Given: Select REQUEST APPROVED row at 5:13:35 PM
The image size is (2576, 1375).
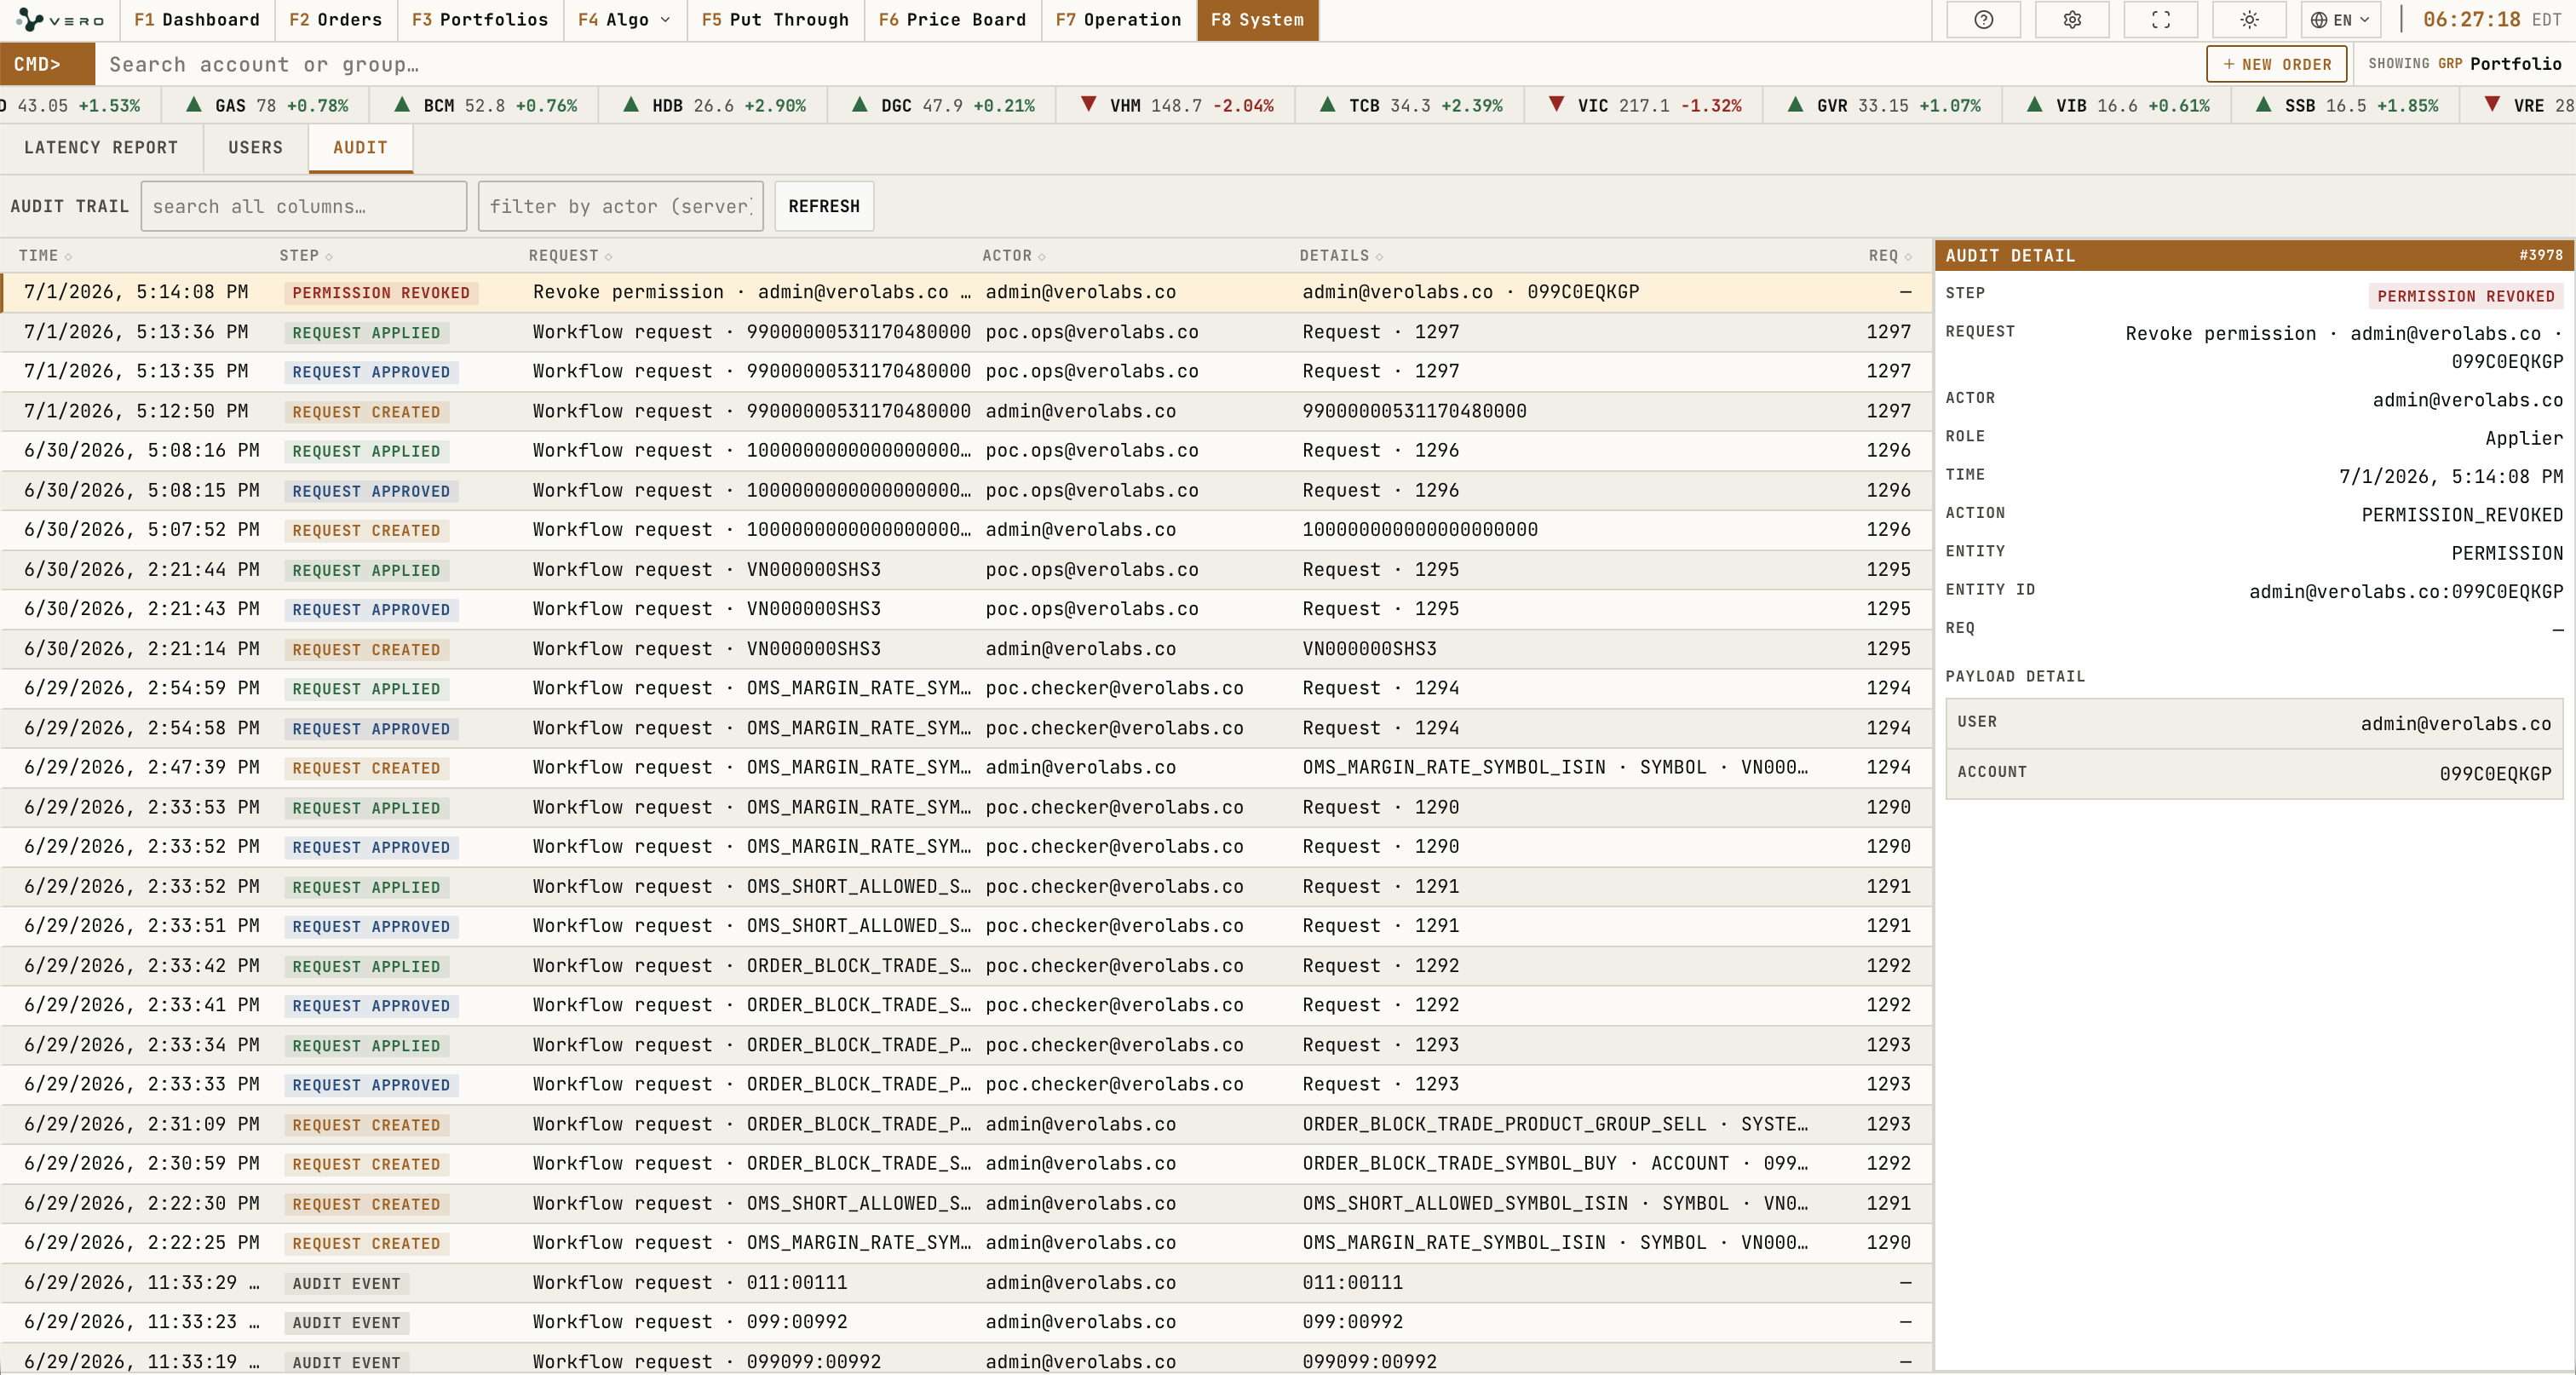Looking at the screenshot, I should (967, 372).
